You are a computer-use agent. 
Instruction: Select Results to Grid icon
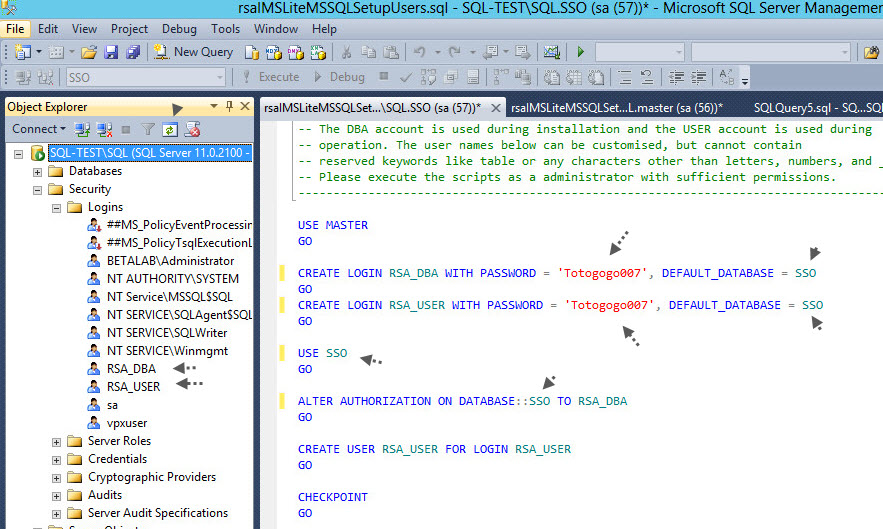coord(573,77)
